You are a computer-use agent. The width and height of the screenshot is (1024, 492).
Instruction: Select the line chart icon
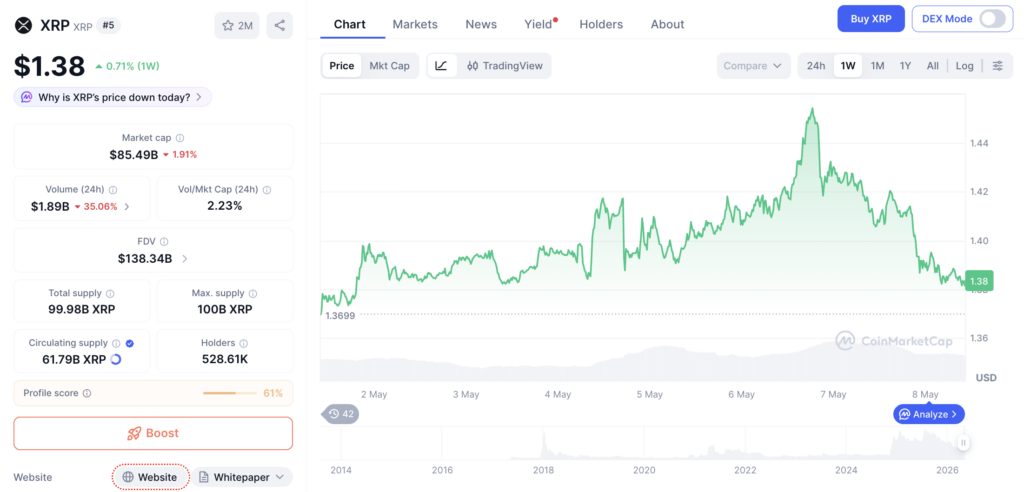coord(441,66)
